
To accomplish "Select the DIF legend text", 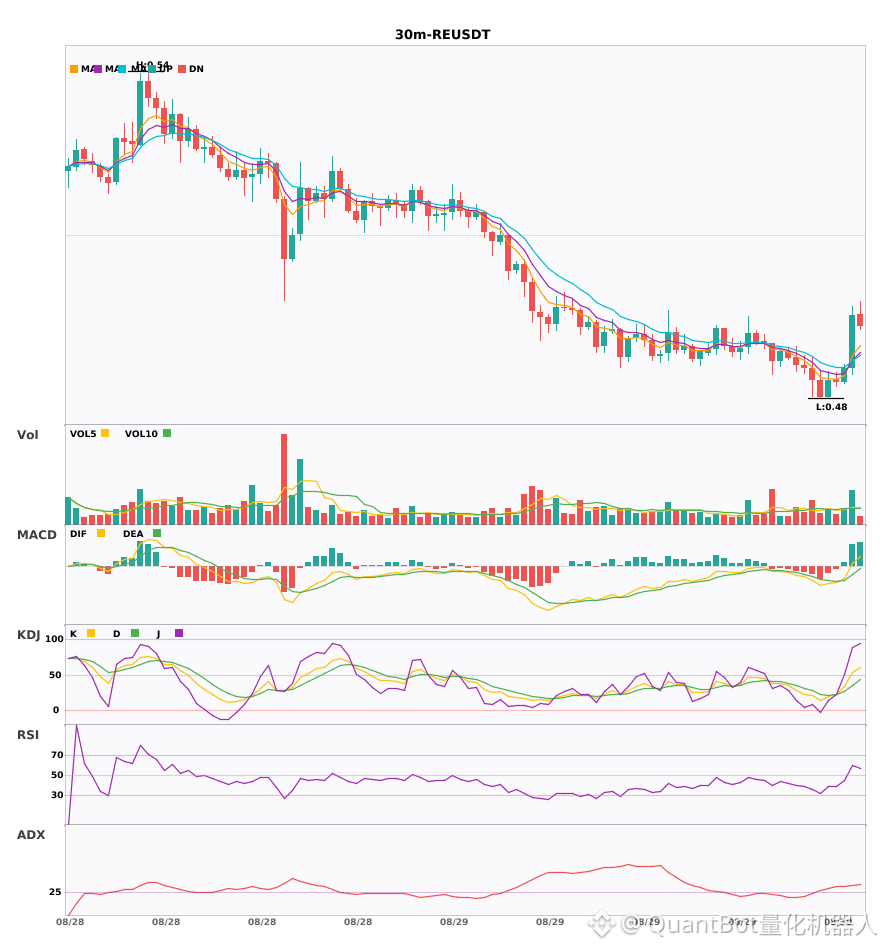I will 78,534.
